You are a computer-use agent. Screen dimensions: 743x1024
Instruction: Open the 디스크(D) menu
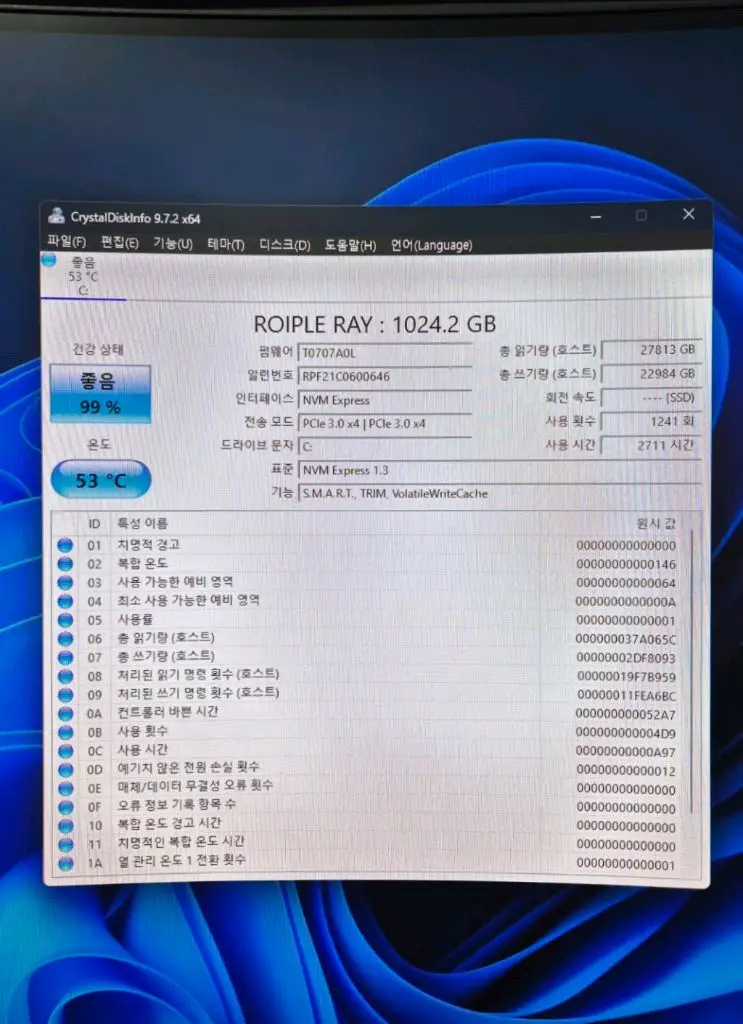click(285, 245)
